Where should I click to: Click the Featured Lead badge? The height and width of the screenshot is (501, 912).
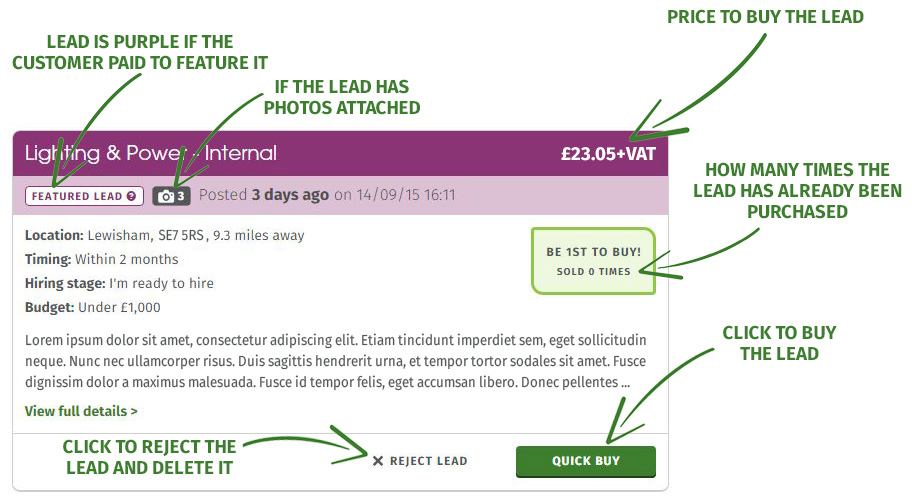83,196
